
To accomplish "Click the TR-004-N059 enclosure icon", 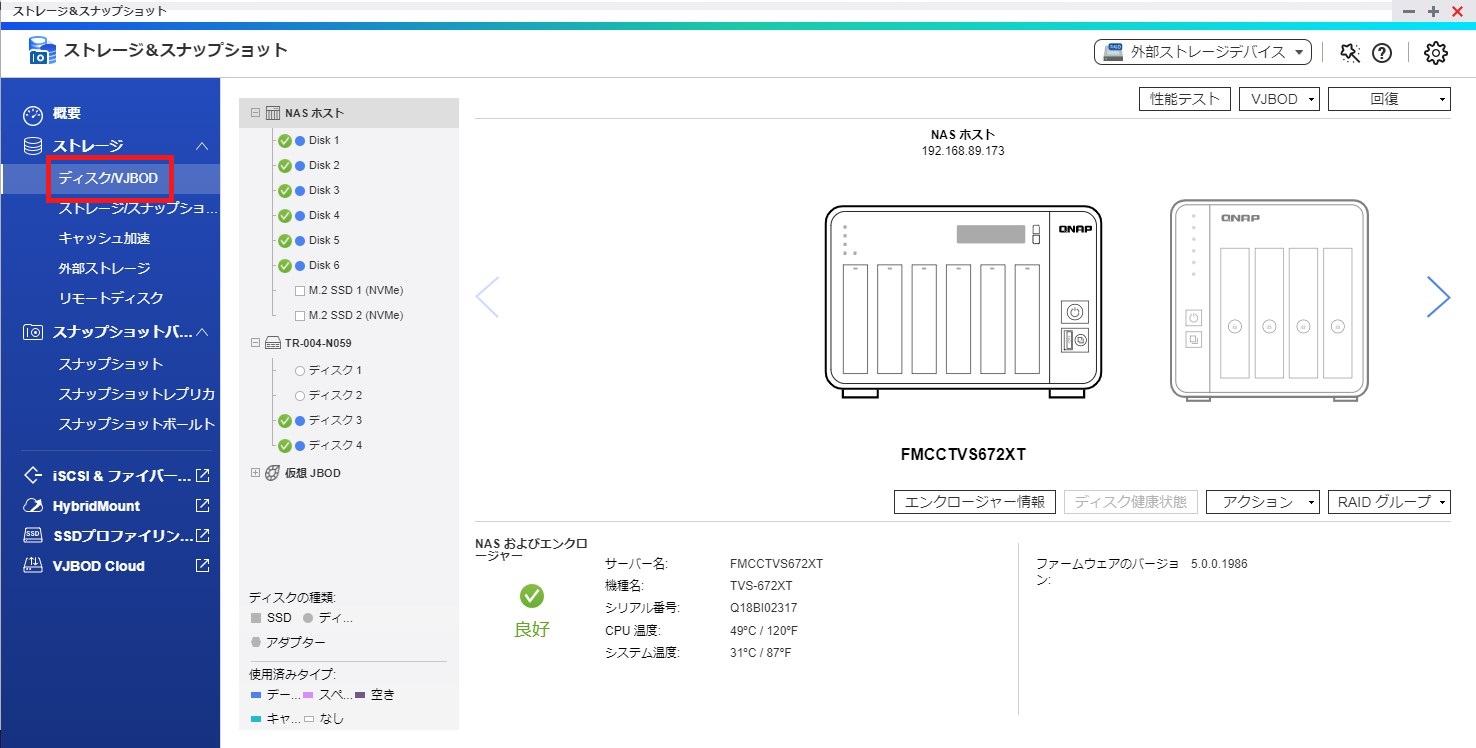I will click(x=273, y=343).
